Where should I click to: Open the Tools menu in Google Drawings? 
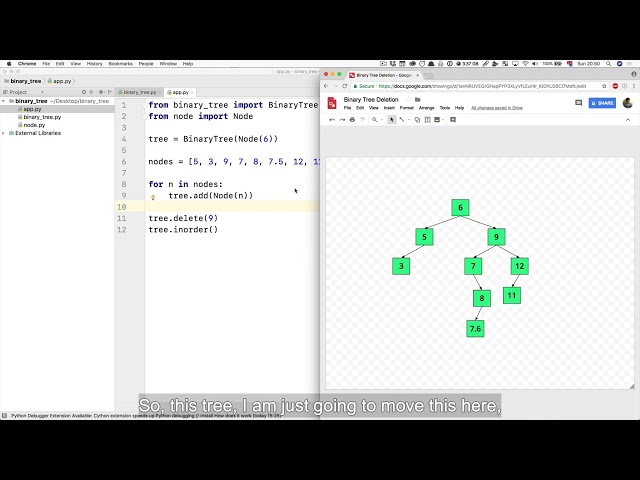(x=444, y=108)
